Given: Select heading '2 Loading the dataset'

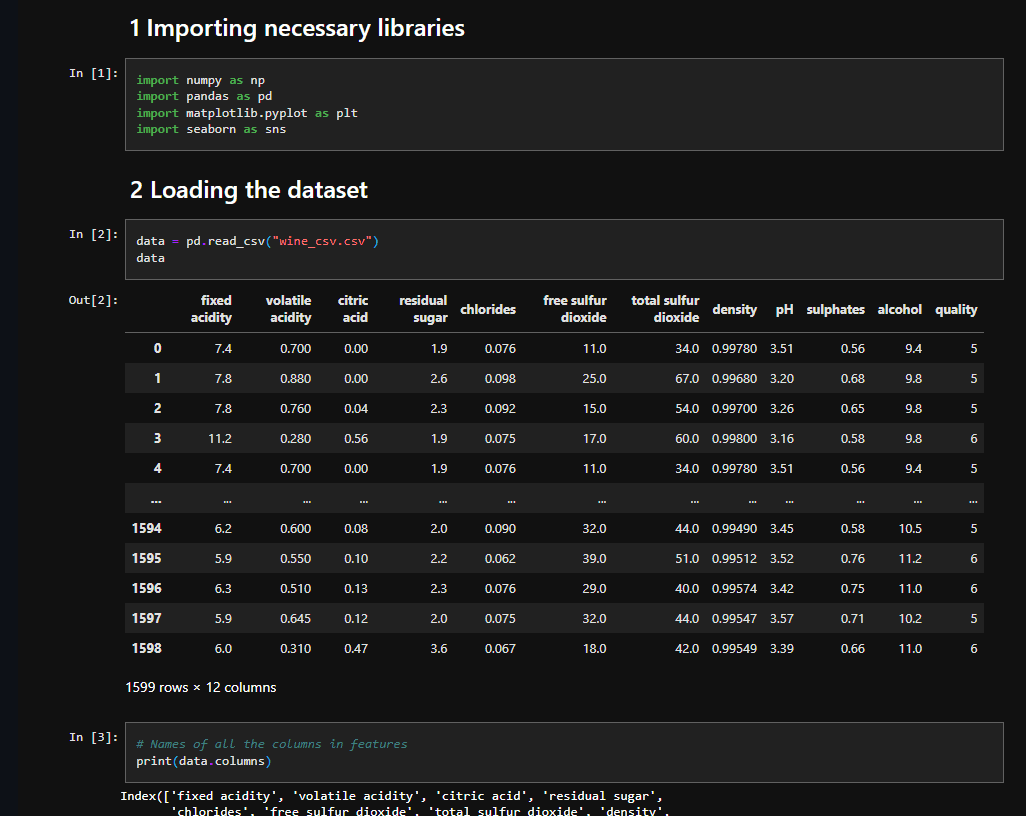Looking at the screenshot, I should [249, 190].
